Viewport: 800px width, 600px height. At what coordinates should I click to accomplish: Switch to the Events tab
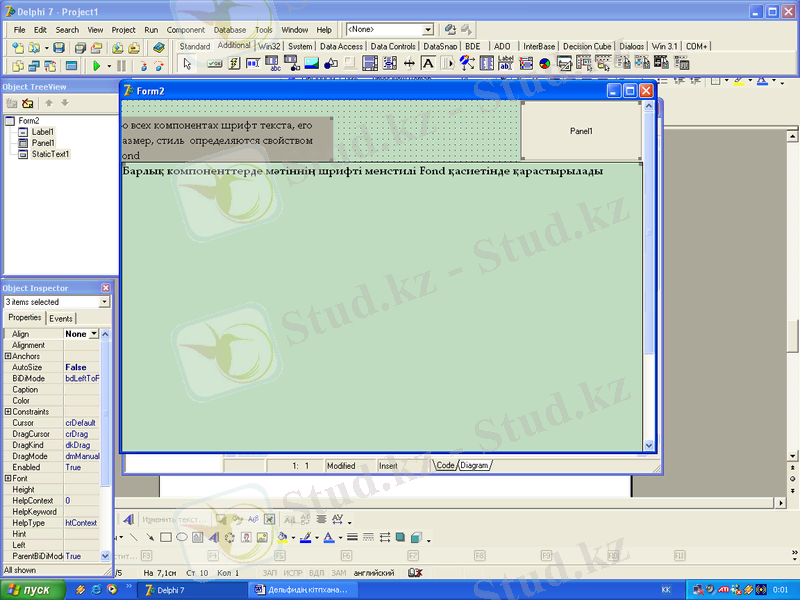(x=61, y=318)
